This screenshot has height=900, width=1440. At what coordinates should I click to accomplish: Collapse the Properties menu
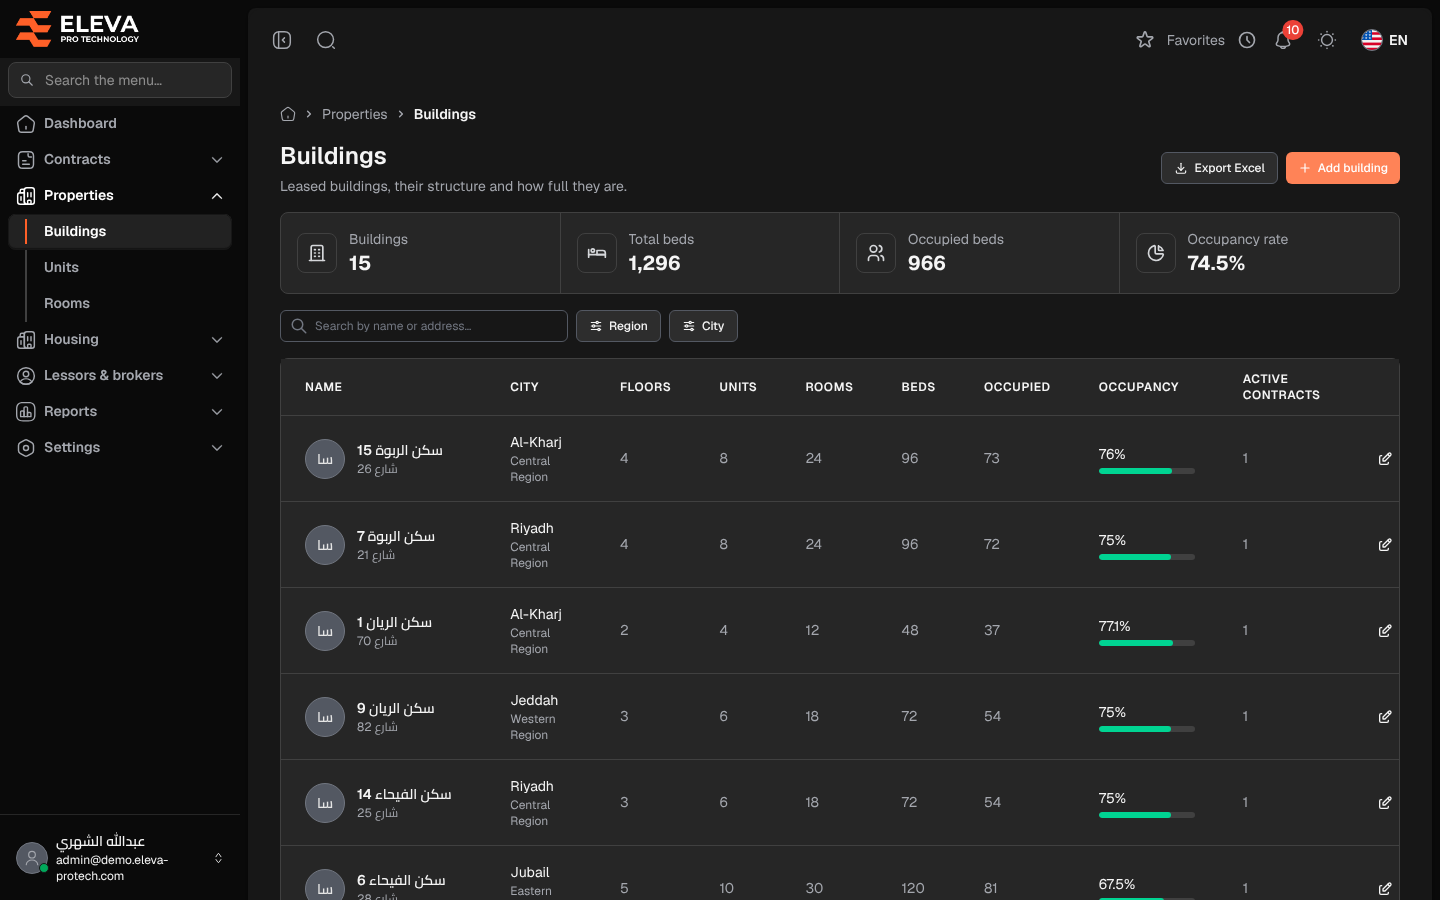120,195
